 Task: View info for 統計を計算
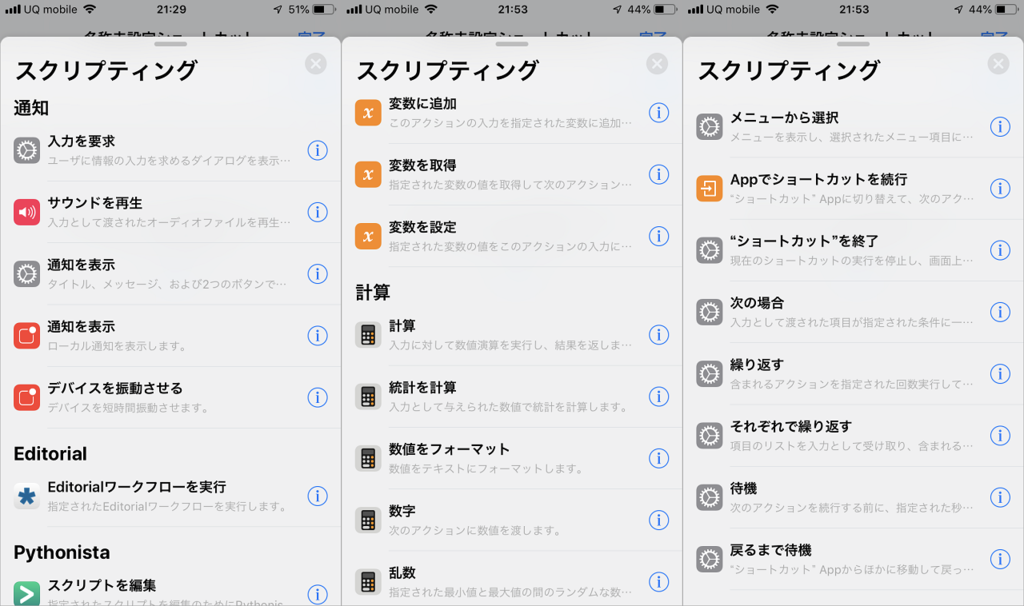click(659, 397)
